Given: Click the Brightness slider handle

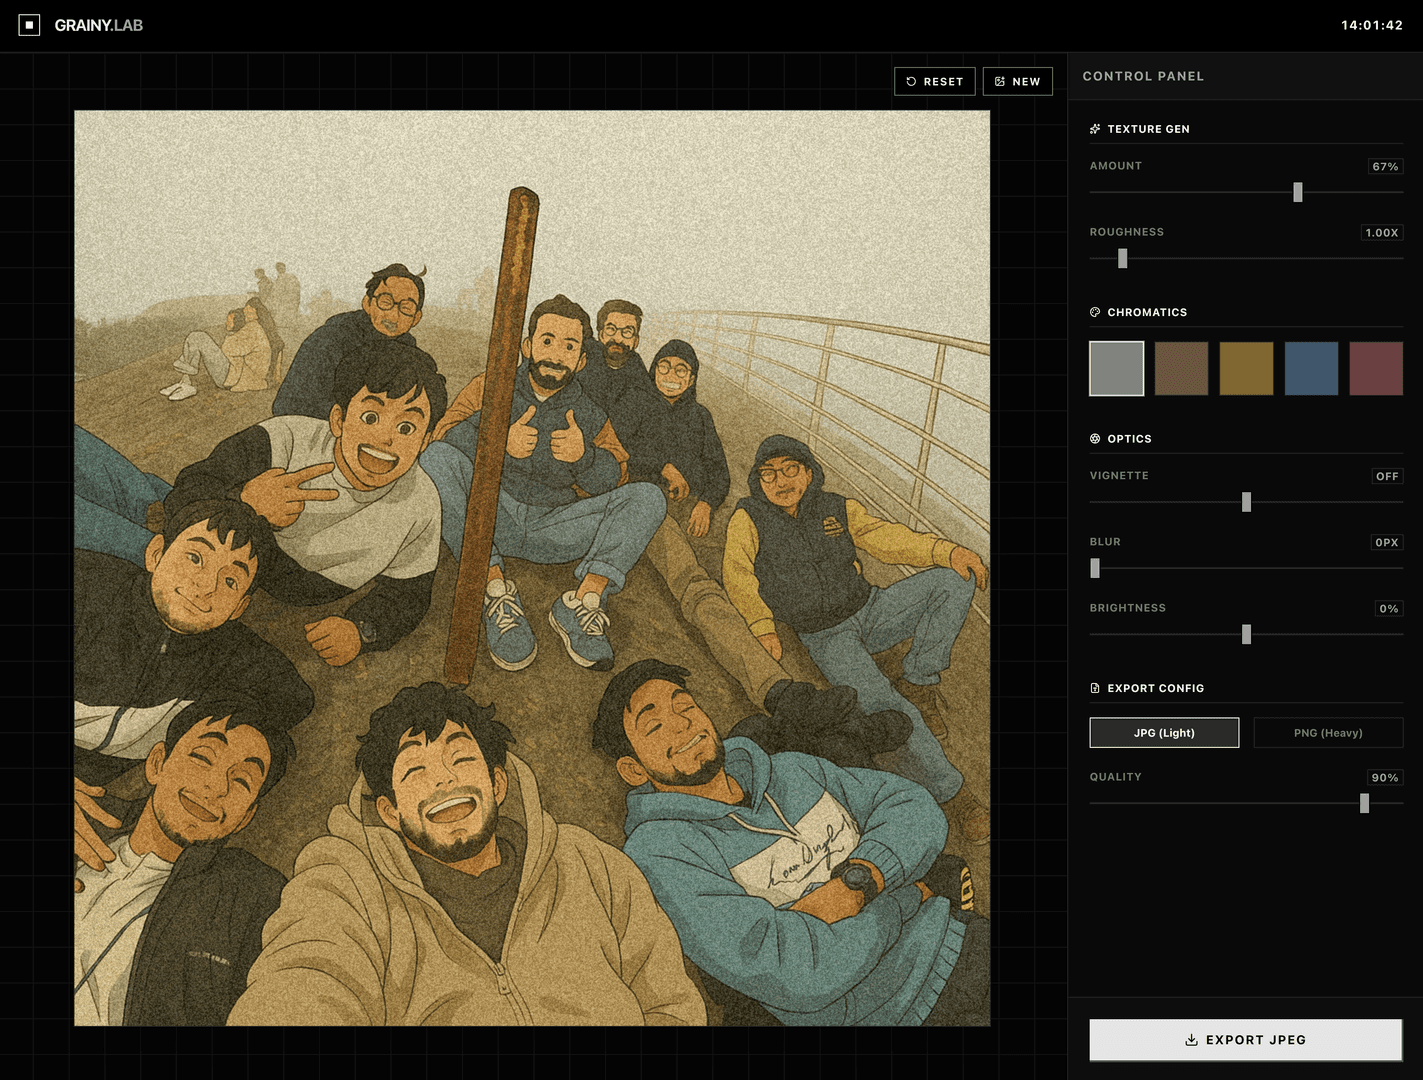Looking at the screenshot, I should 1246,634.
